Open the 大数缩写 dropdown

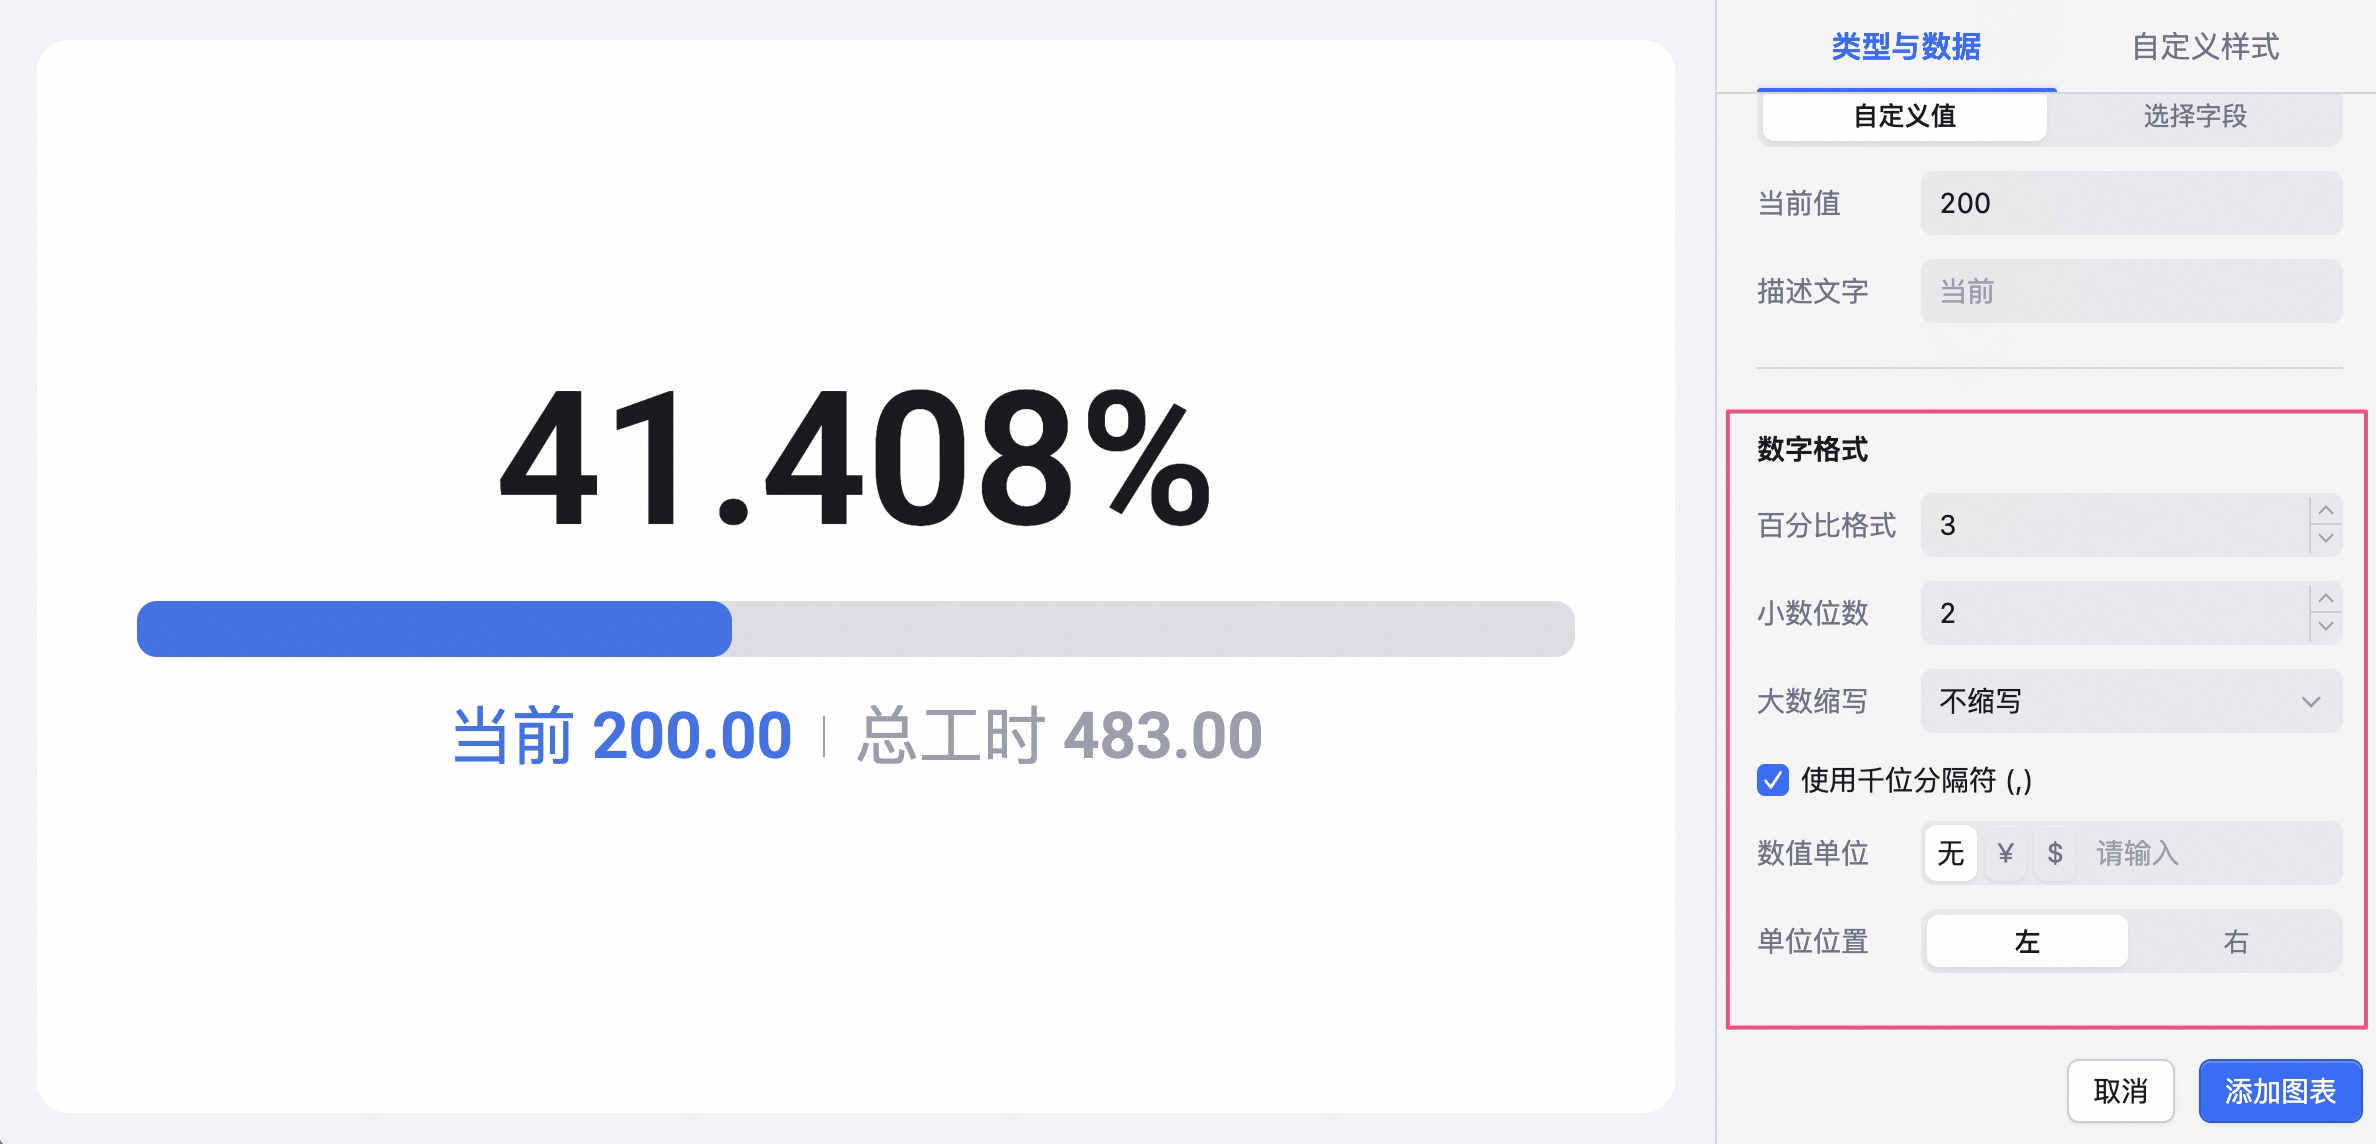click(x=2131, y=701)
